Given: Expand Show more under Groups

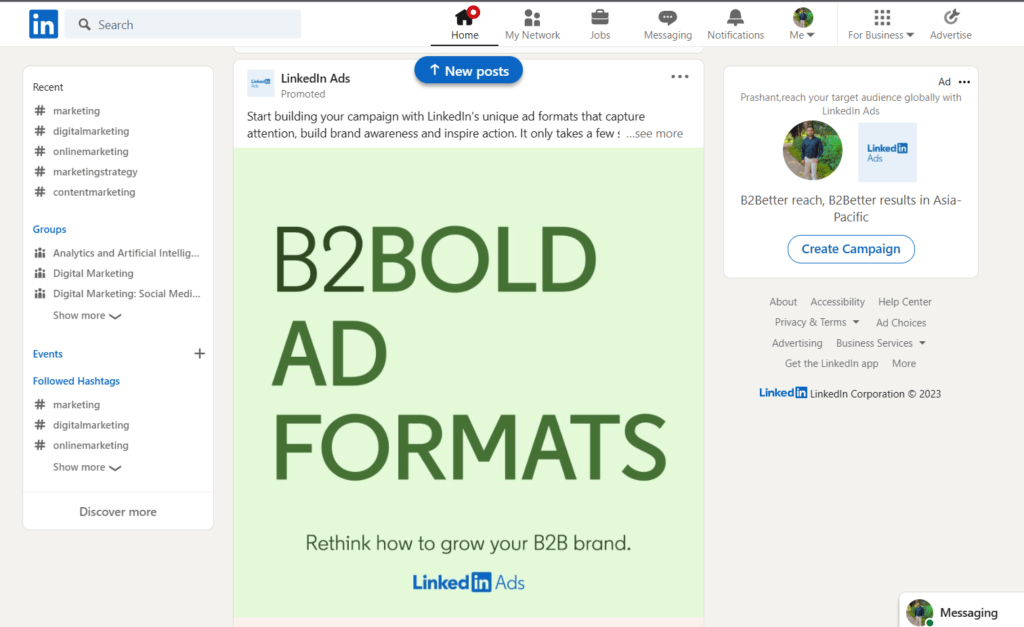Looking at the screenshot, I should click(87, 315).
